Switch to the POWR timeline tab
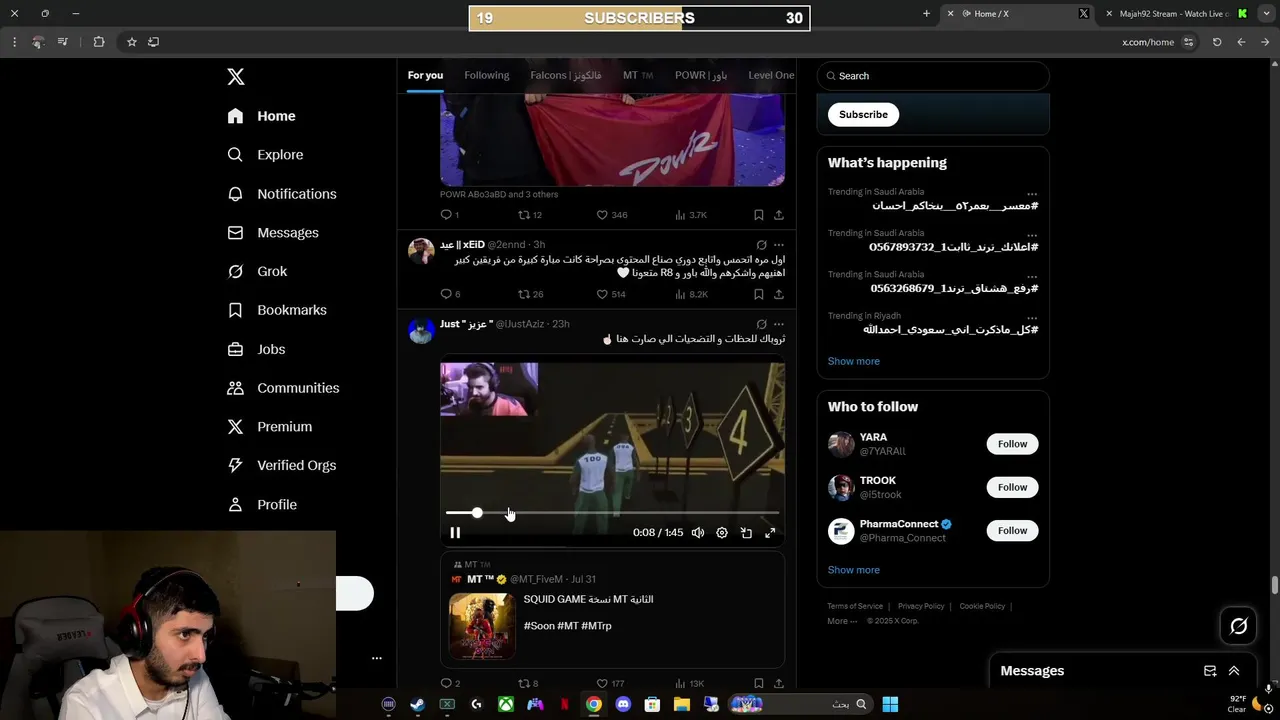 (701, 75)
